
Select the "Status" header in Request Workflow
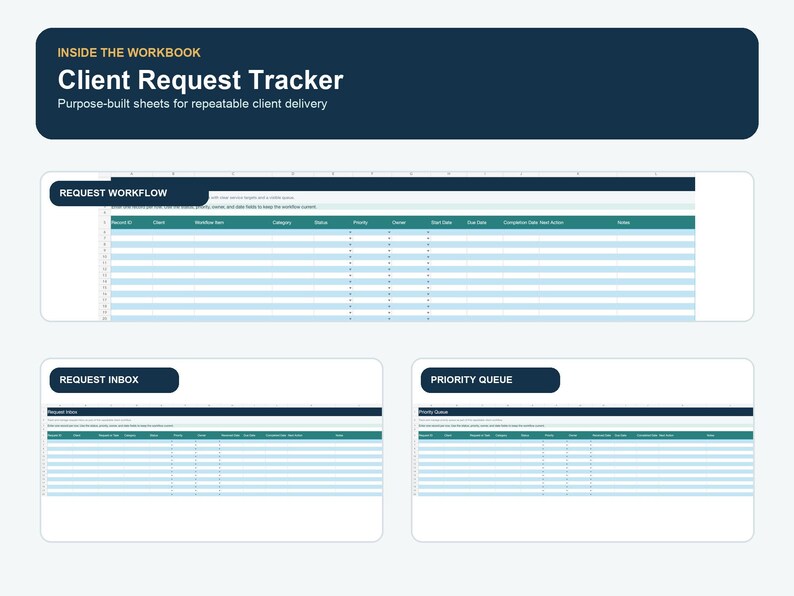click(x=321, y=222)
